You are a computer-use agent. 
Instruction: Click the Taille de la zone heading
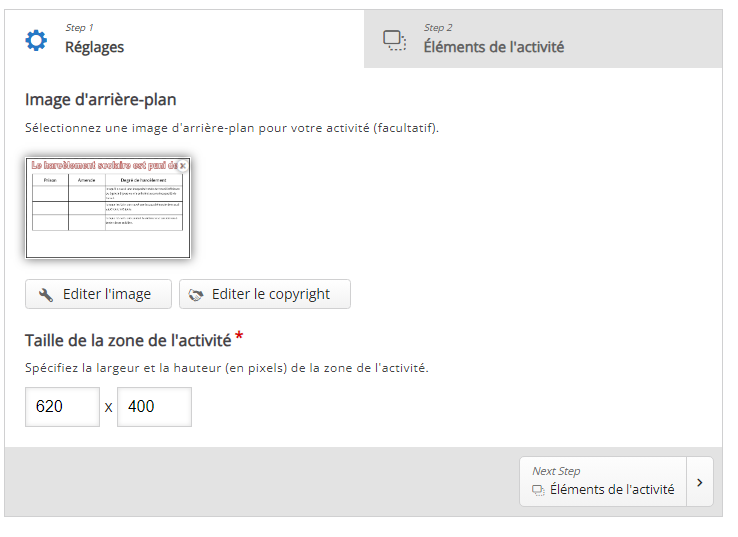(x=128, y=340)
